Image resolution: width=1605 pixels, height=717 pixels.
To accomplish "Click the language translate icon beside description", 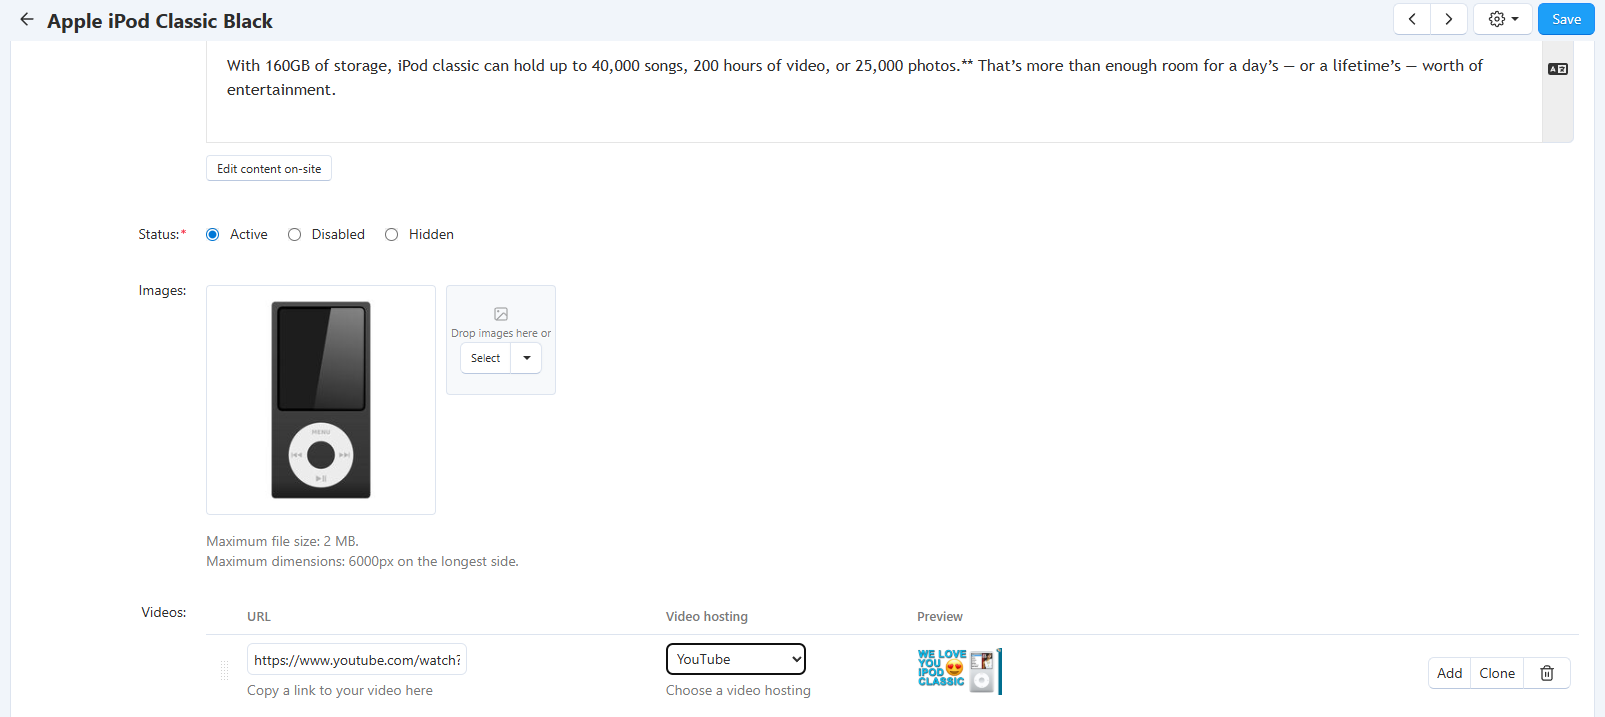I will 1558,69.
